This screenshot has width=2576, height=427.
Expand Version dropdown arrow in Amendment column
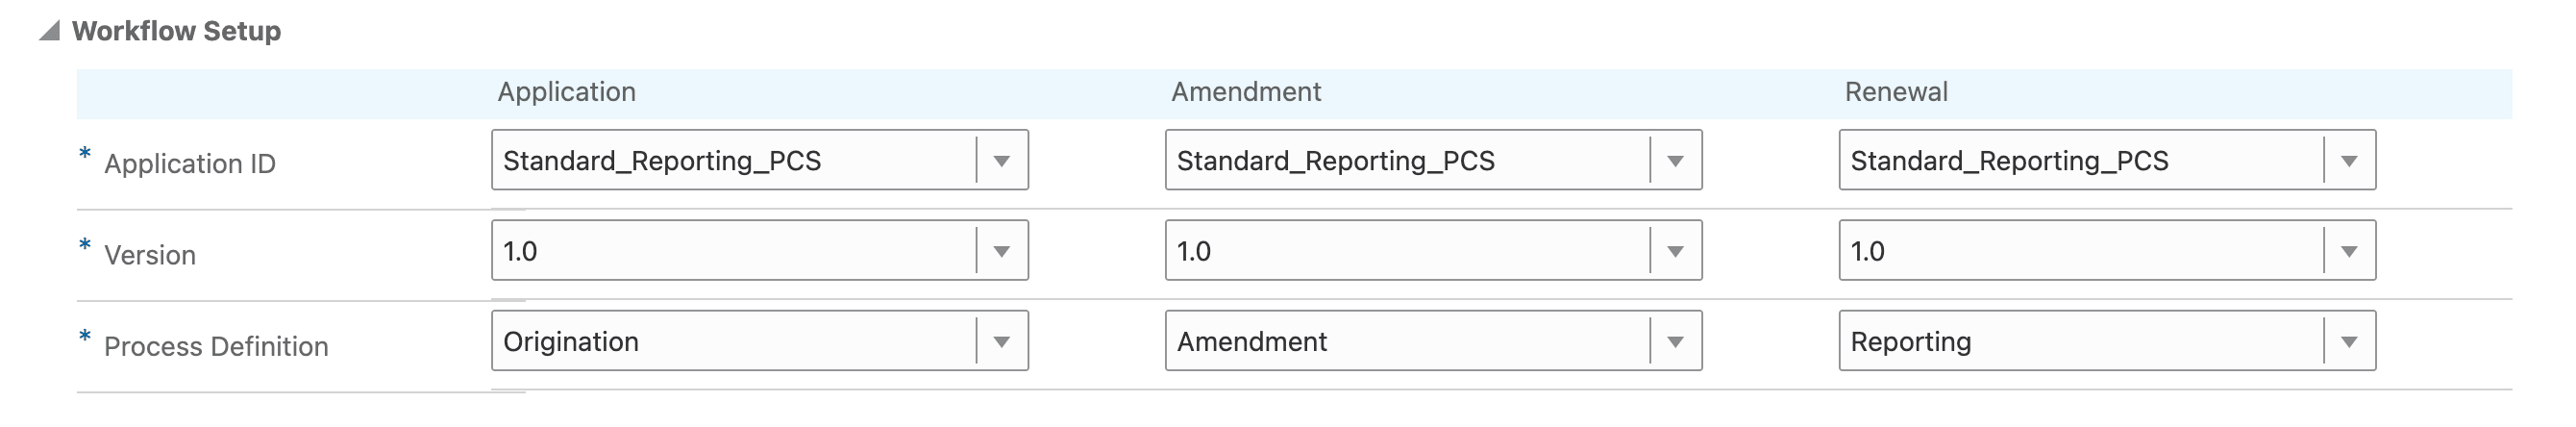point(1675,251)
